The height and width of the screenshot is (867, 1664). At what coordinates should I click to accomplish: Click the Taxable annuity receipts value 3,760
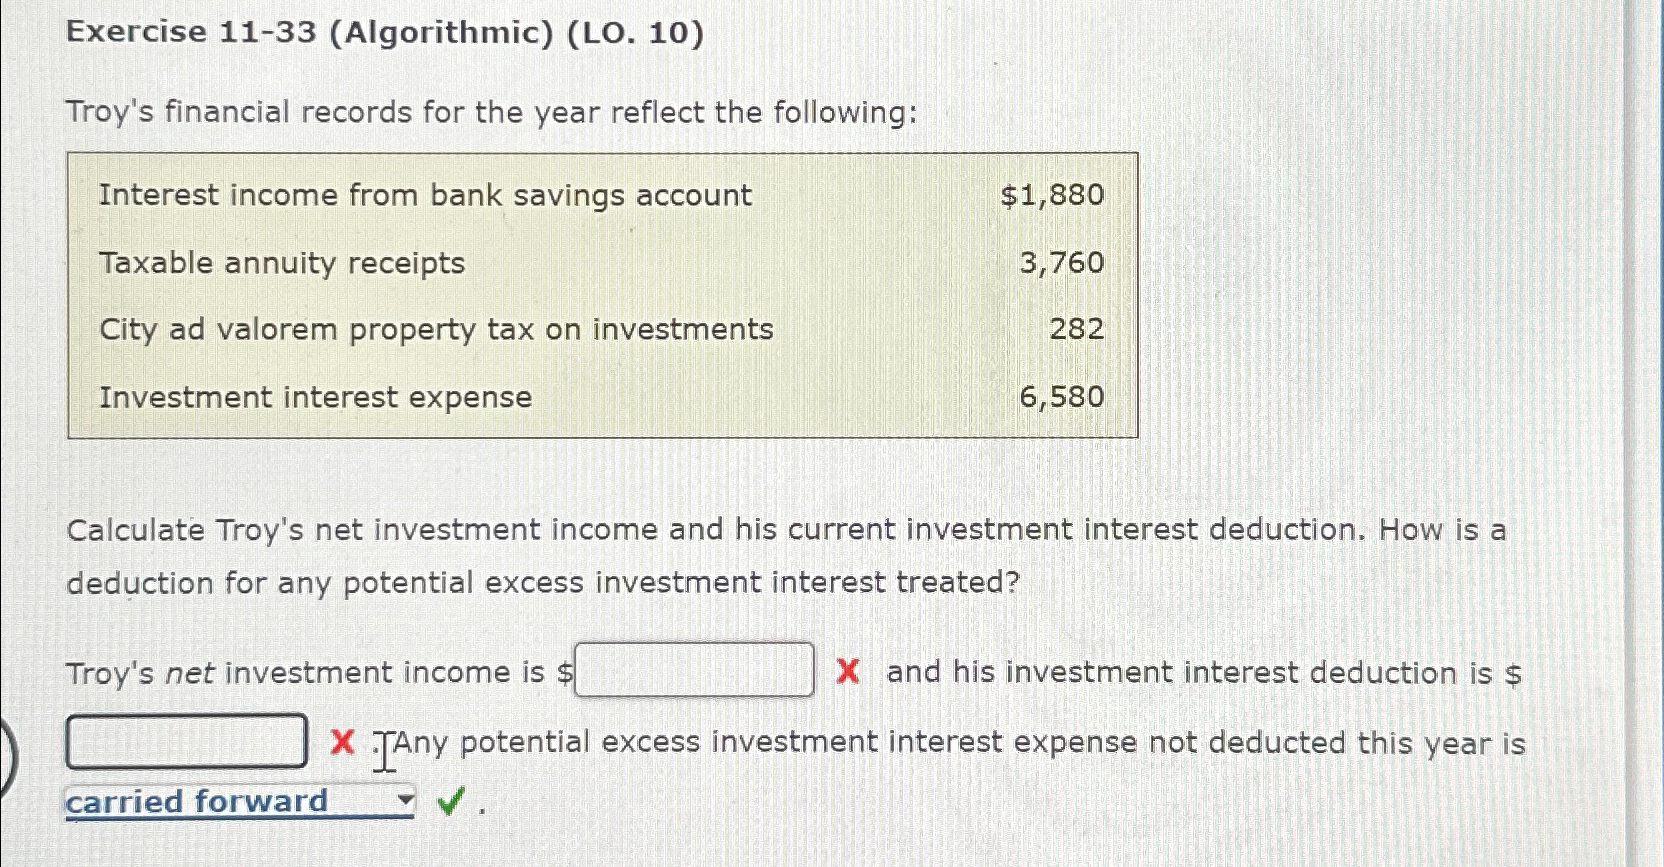[1062, 263]
